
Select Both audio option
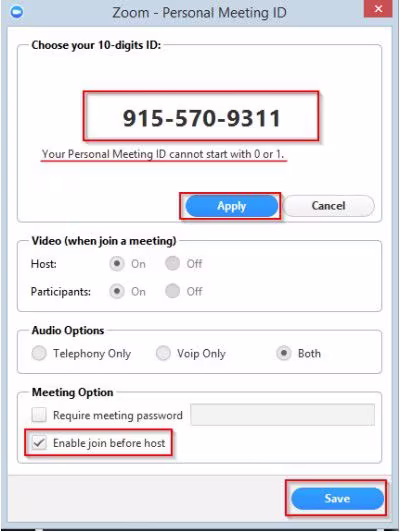[284, 353]
